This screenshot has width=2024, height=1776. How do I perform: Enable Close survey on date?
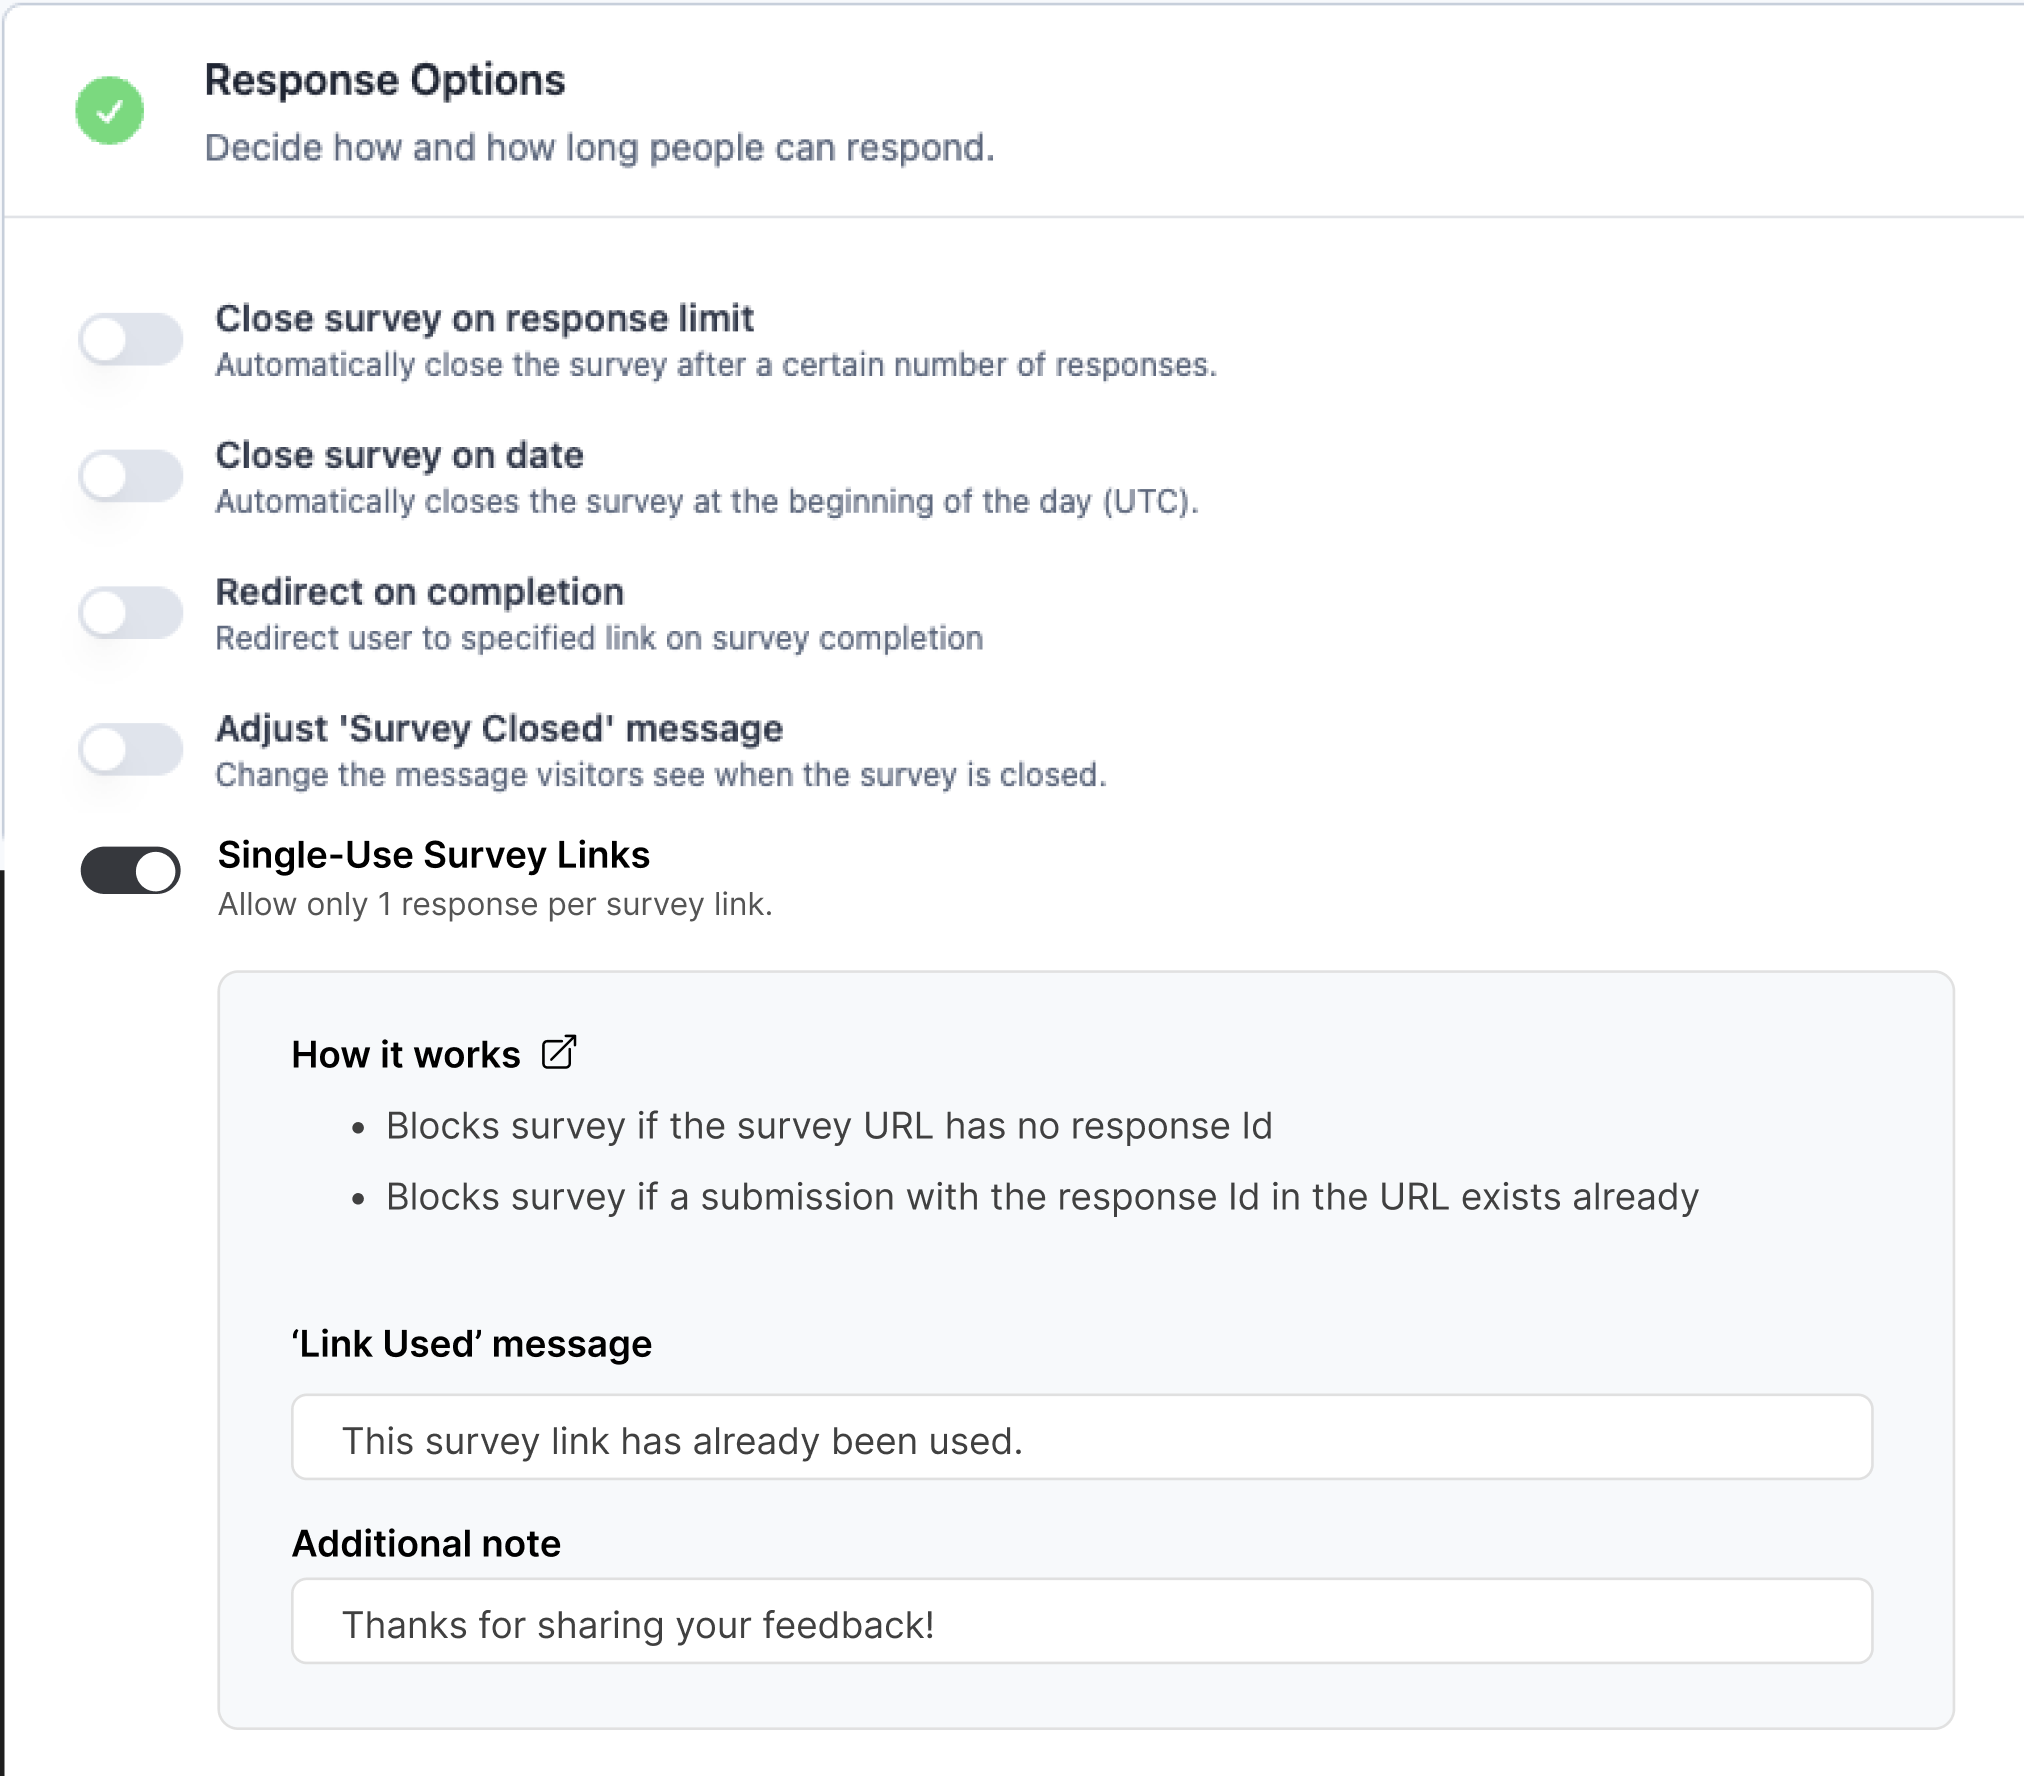(x=130, y=477)
